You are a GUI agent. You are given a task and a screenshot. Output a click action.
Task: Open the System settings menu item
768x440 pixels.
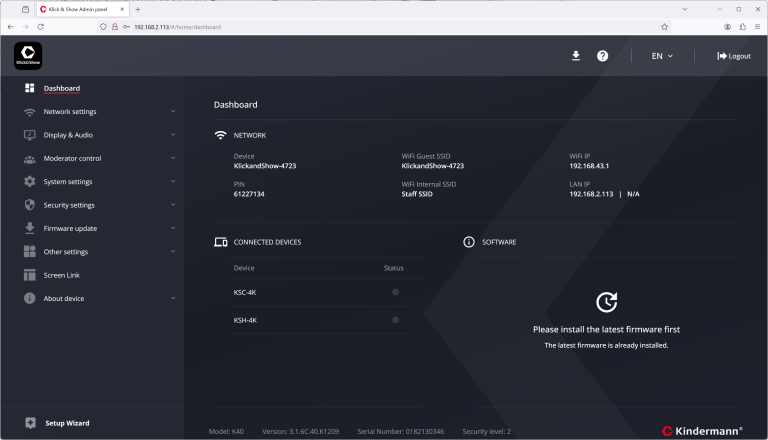(68, 182)
